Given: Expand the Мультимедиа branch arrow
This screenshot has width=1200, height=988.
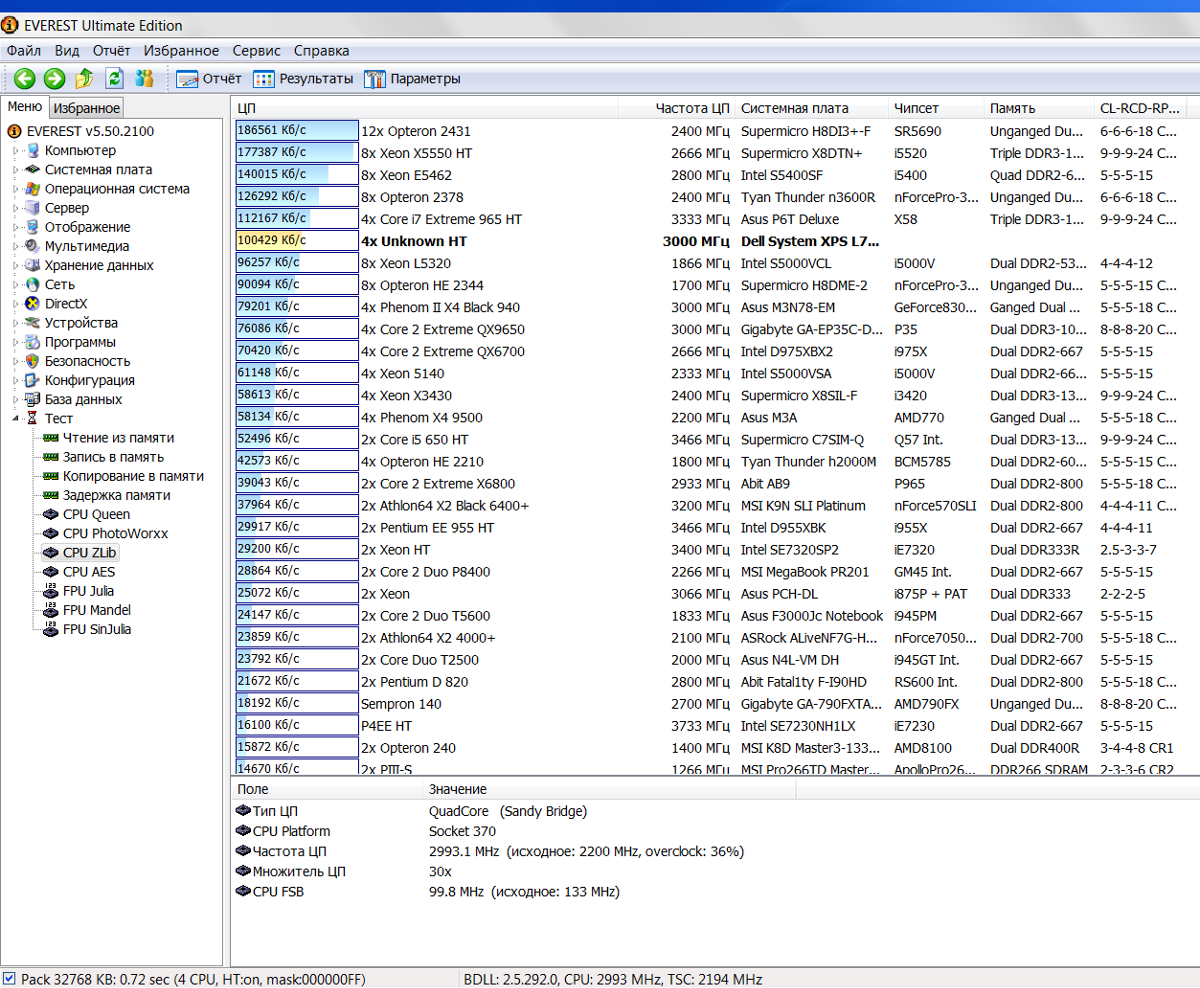Looking at the screenshot, I should [x=15, y=246].
